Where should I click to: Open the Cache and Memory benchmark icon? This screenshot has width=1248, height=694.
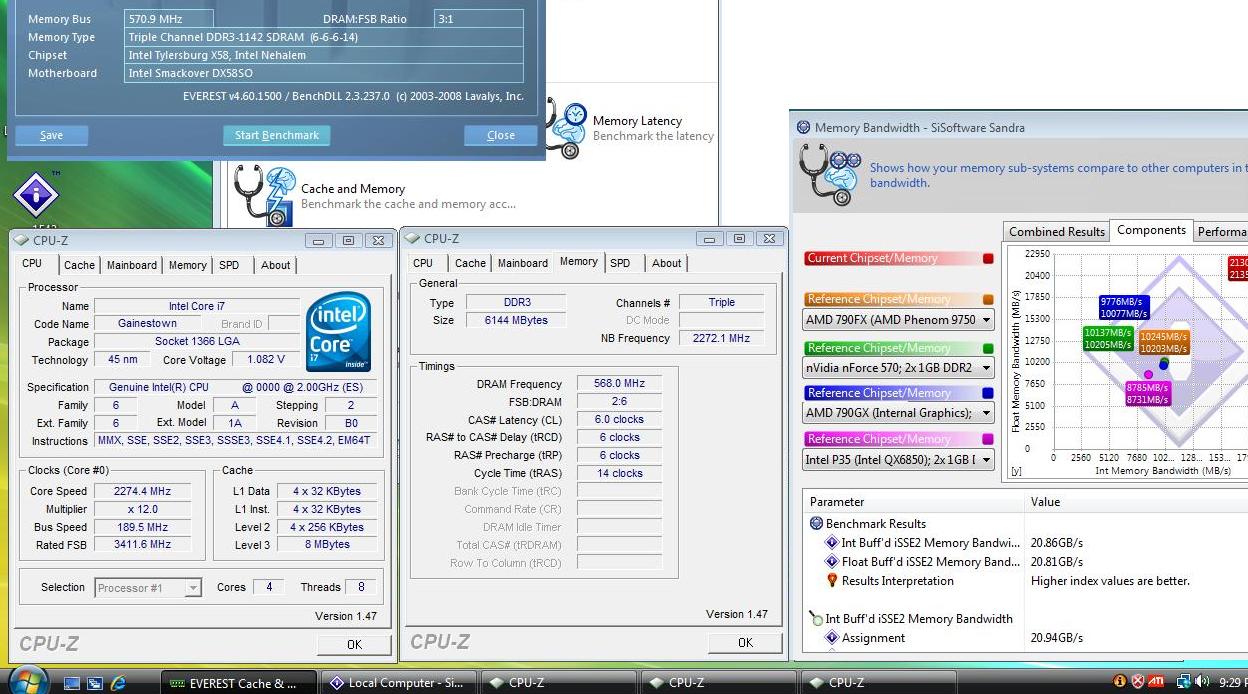(263, 195)
